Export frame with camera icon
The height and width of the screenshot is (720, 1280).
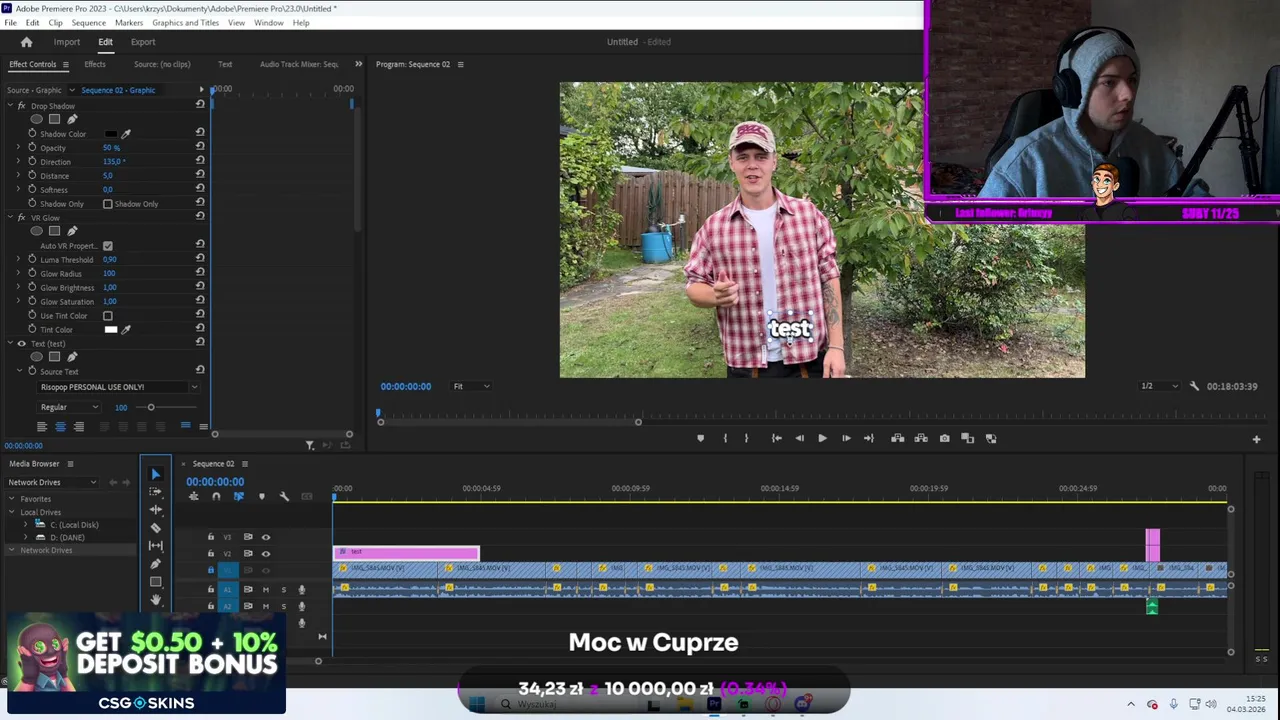pos(944,438)
